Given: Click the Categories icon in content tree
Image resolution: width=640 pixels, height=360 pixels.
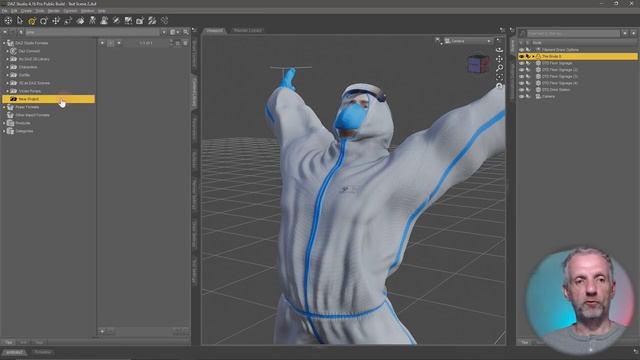Looking at the screenshot, I should coord(11,131).
